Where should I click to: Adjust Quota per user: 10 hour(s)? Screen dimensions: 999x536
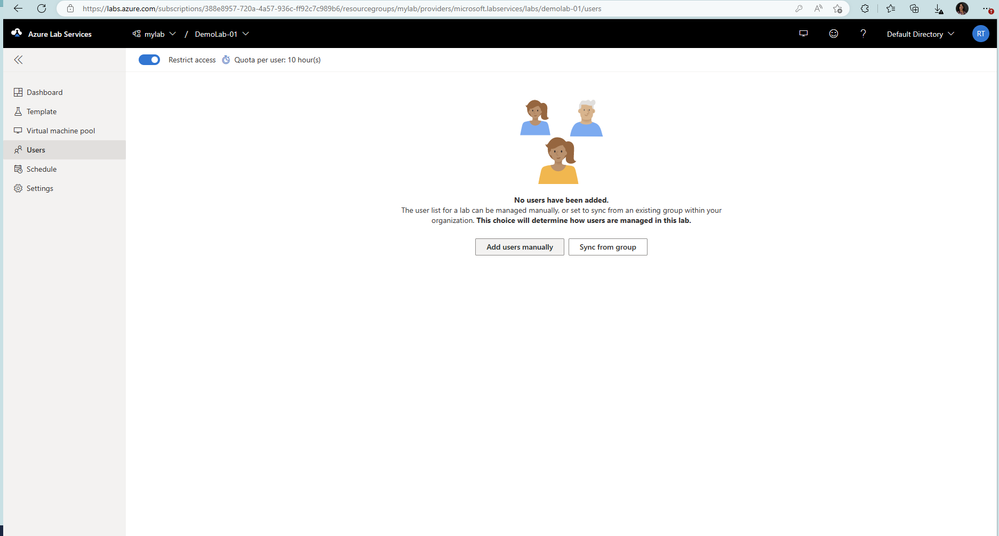pos(271,60)
